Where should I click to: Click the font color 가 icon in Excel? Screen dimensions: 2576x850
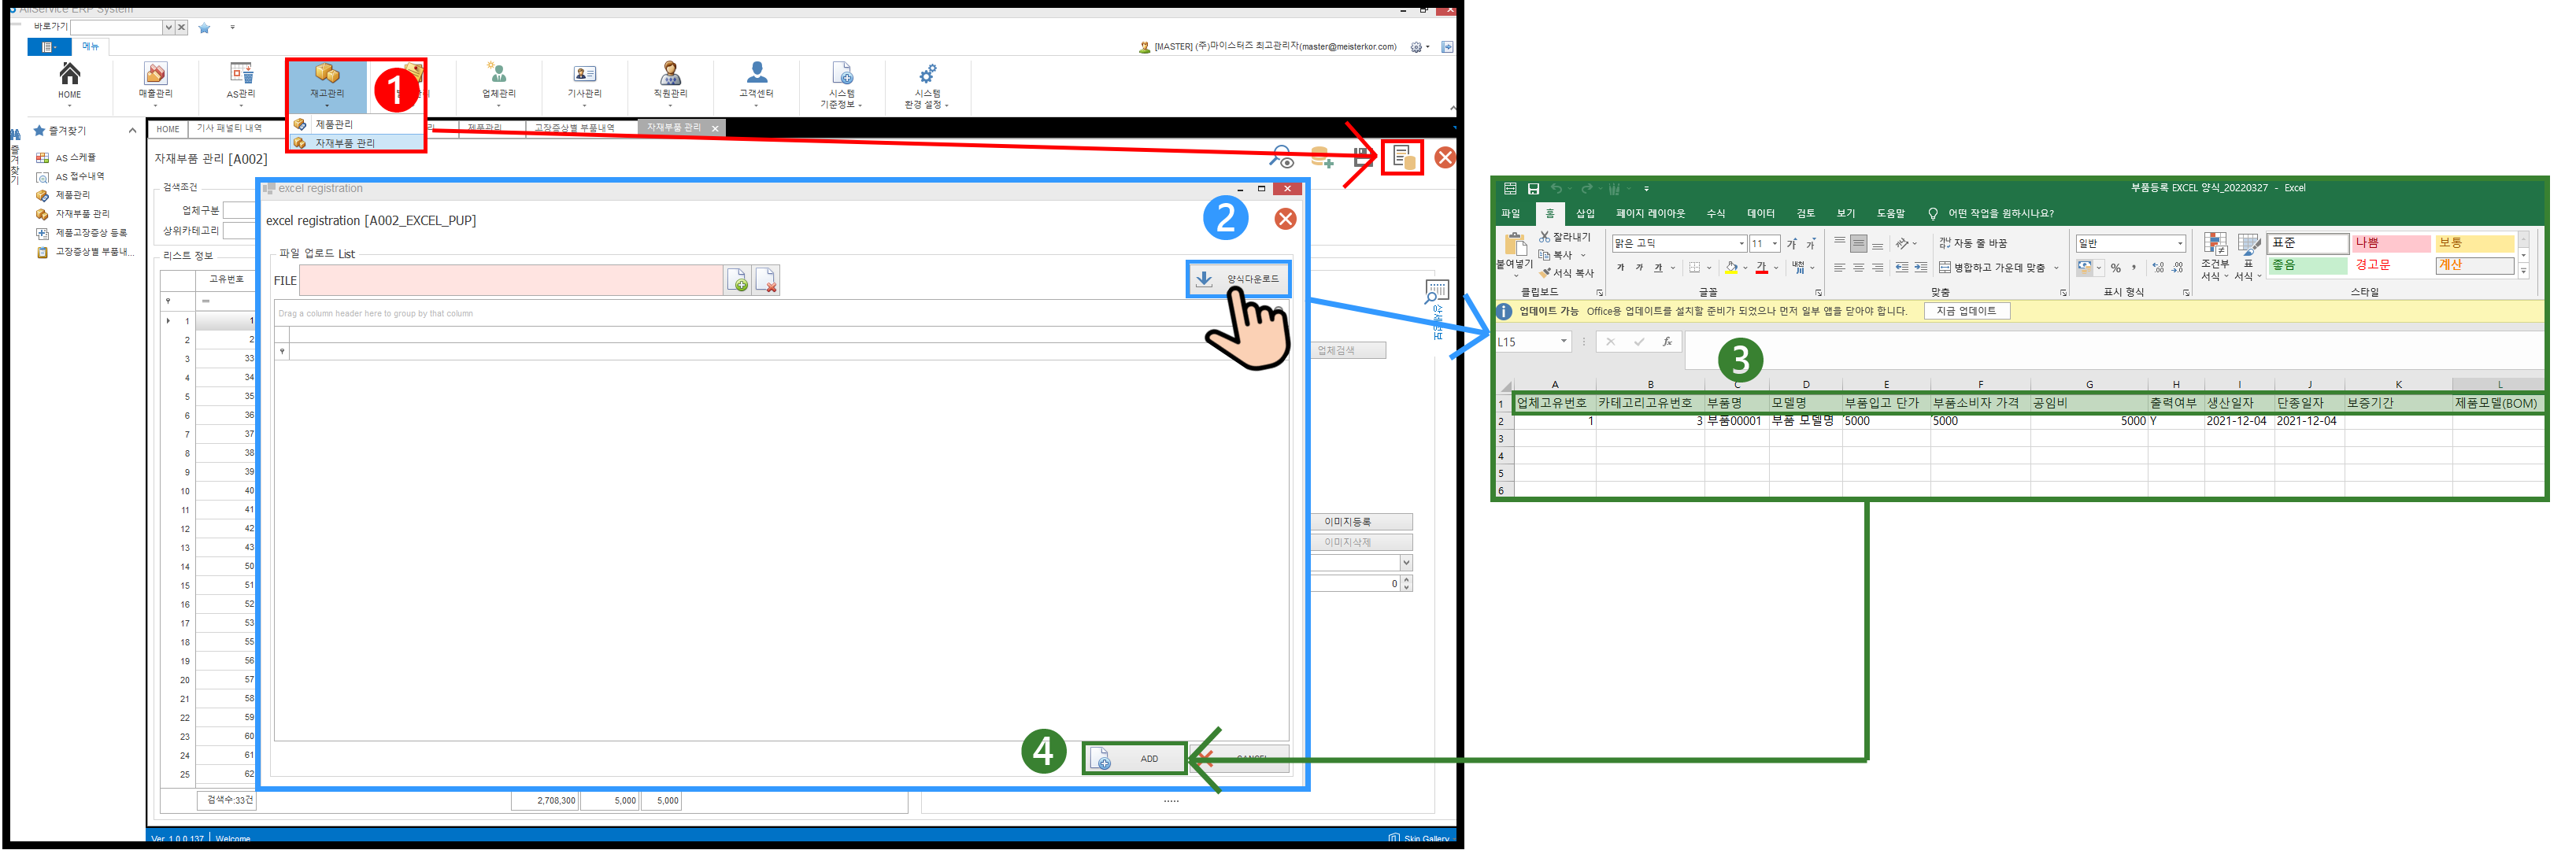(x=1761, y=268)
